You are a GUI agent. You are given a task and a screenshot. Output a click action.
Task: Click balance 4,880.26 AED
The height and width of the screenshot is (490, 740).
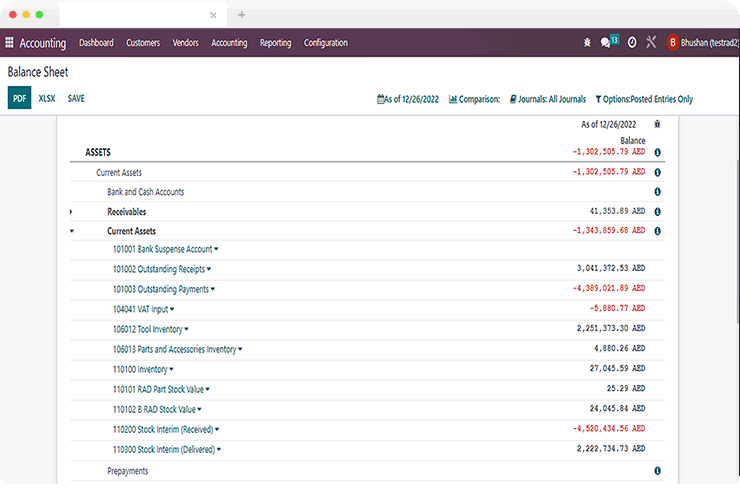(x=619, y=348)
